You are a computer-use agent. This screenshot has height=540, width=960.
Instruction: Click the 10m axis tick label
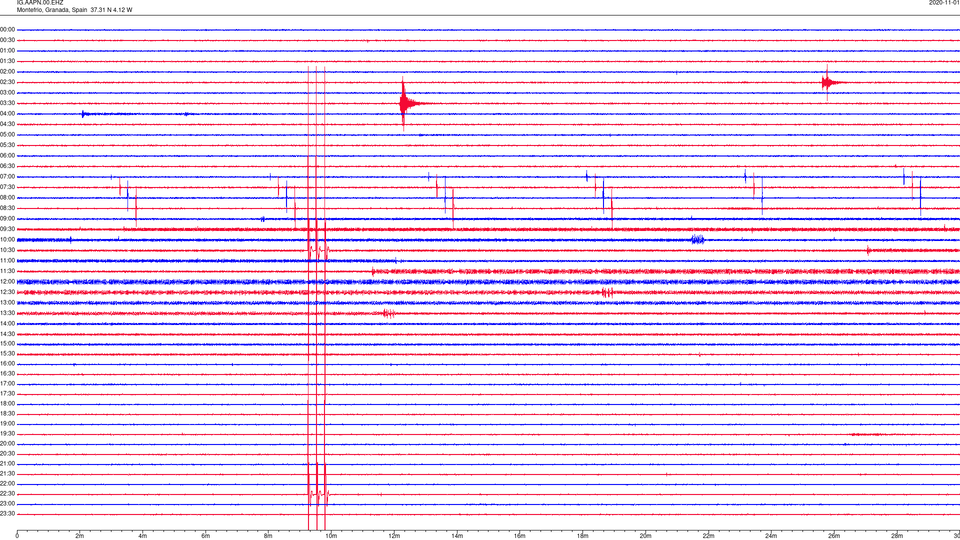click(x=331, y=536)
